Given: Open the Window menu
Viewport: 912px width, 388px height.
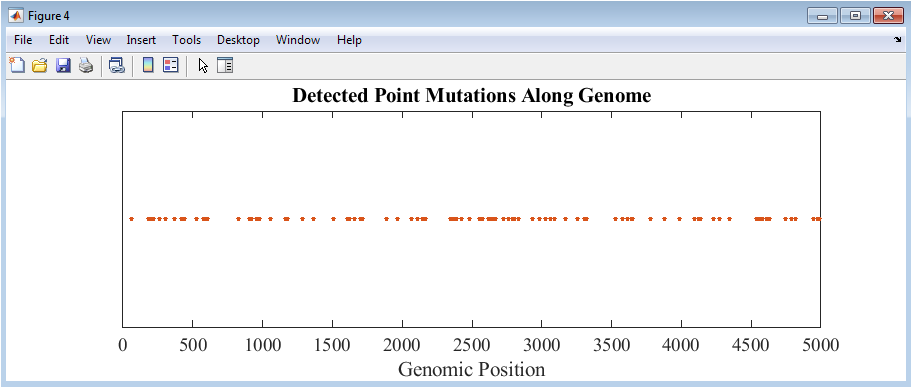Looking at the screenshot, I should pos(298,40).
